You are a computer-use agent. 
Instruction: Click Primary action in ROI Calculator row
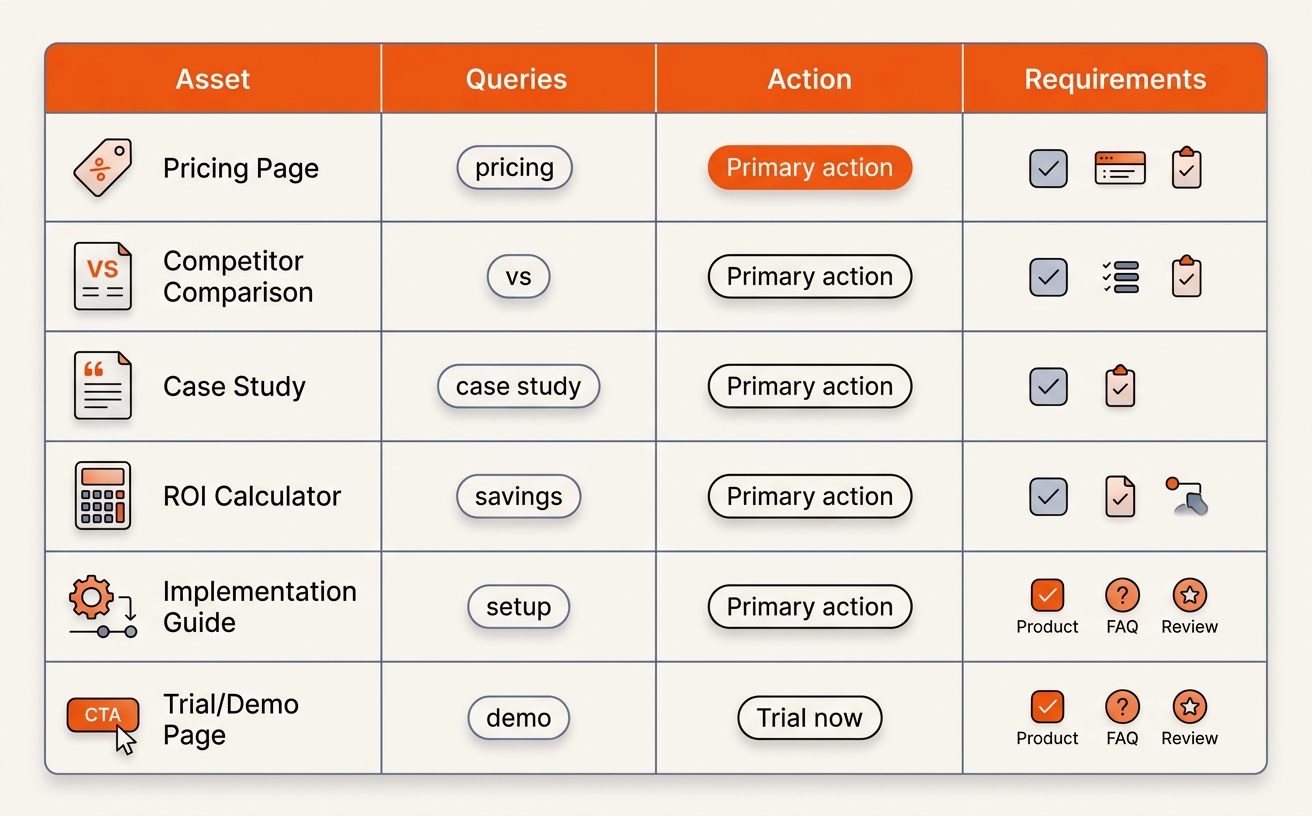[x=810, y=496]
